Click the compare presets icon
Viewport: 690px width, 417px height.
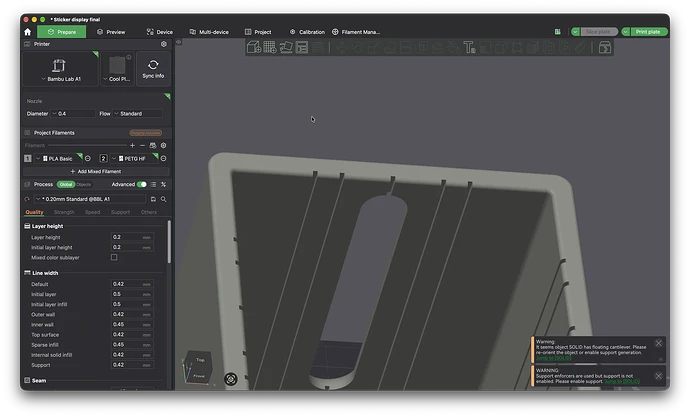coord(163,184)
